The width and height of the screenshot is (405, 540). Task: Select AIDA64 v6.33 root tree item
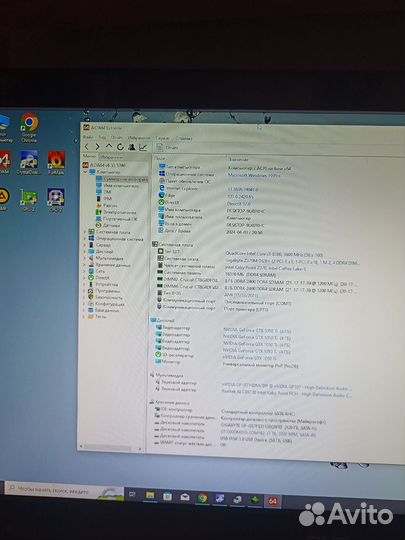tap(104, 165)
